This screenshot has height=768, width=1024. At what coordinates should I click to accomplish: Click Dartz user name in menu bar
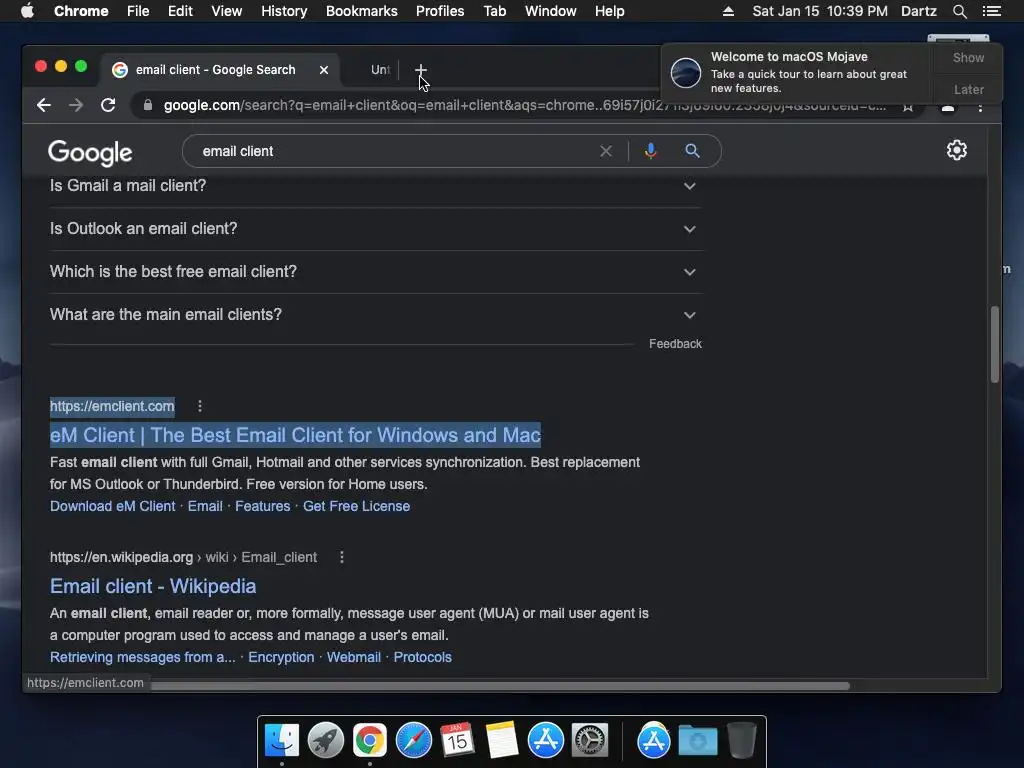click(x=918, y=11)
